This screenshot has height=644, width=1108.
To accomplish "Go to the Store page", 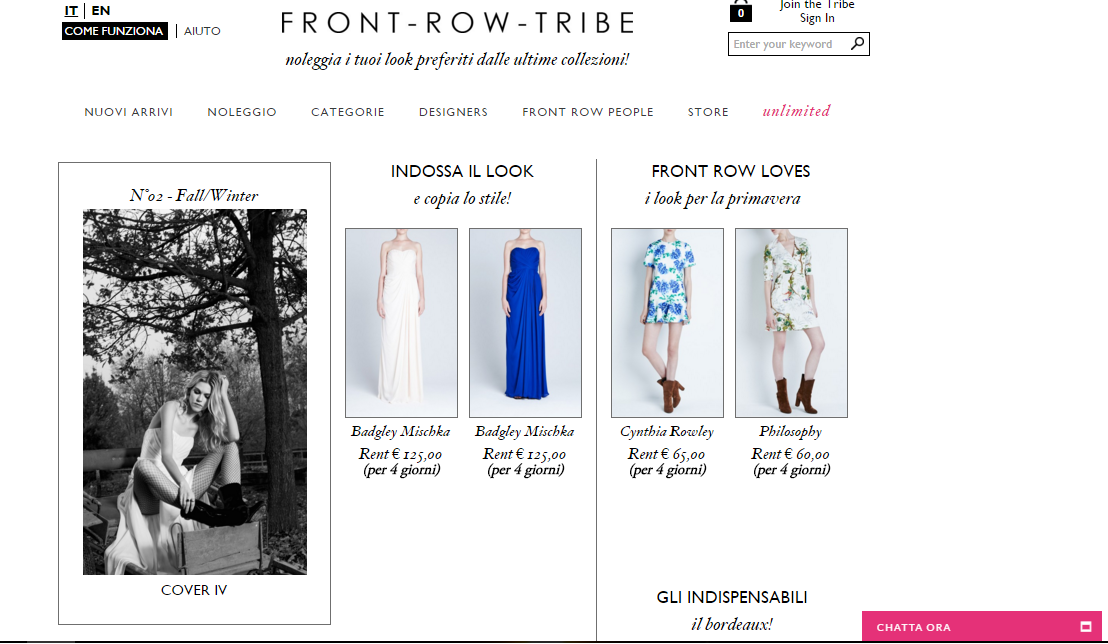I will (708, 112).
